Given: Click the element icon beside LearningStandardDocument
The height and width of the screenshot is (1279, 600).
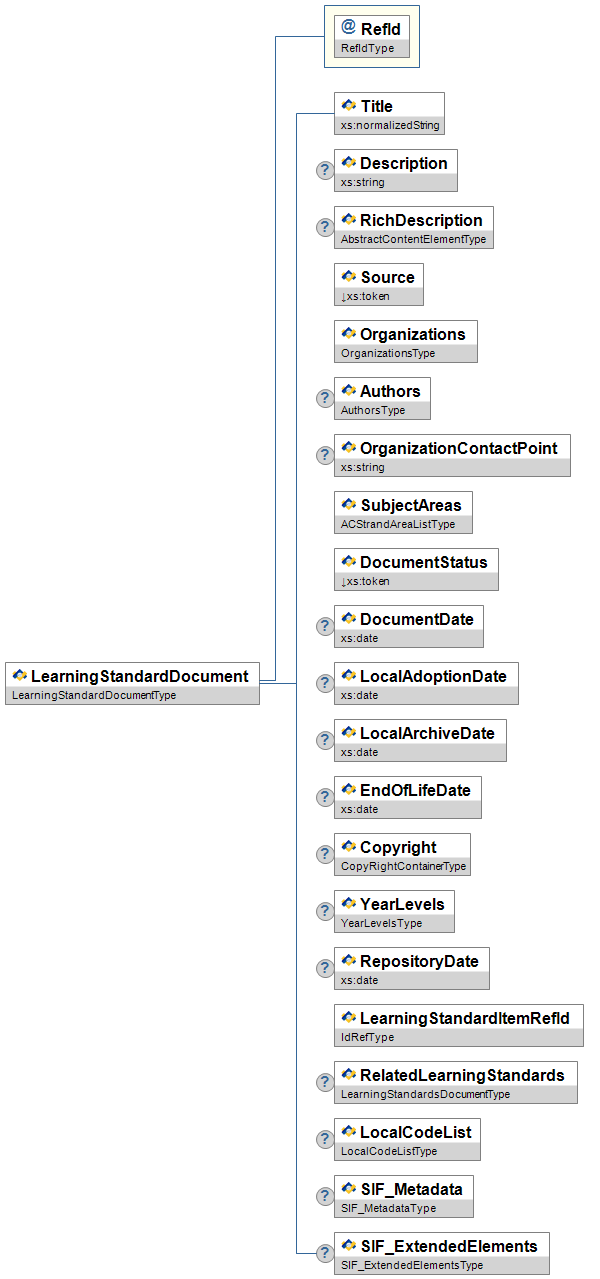Looking at the screenshot, I should click(20, 676).
